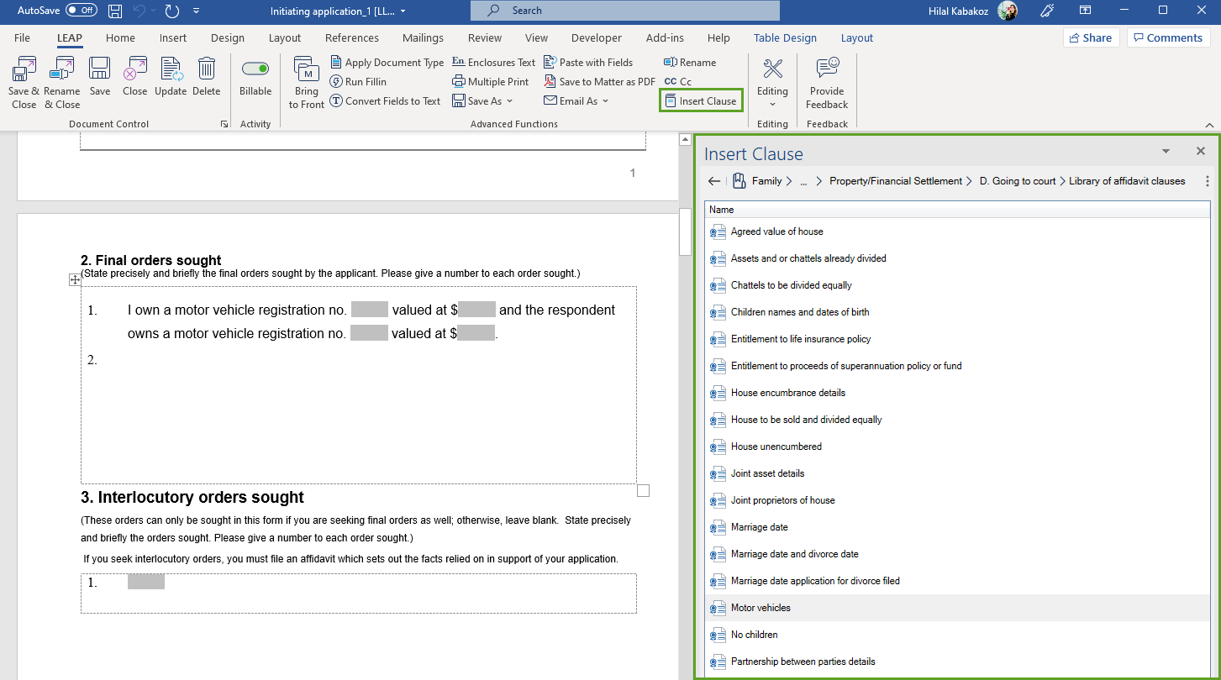Select the Motor vehicles clause
Screen dimensions: 1221x680
760,608
